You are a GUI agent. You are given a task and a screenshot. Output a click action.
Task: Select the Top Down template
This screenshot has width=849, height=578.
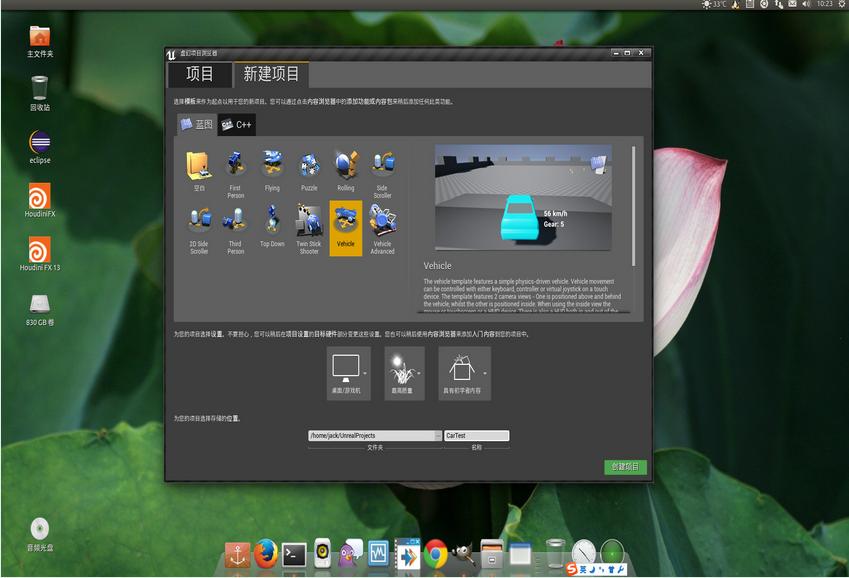(272, 228)
